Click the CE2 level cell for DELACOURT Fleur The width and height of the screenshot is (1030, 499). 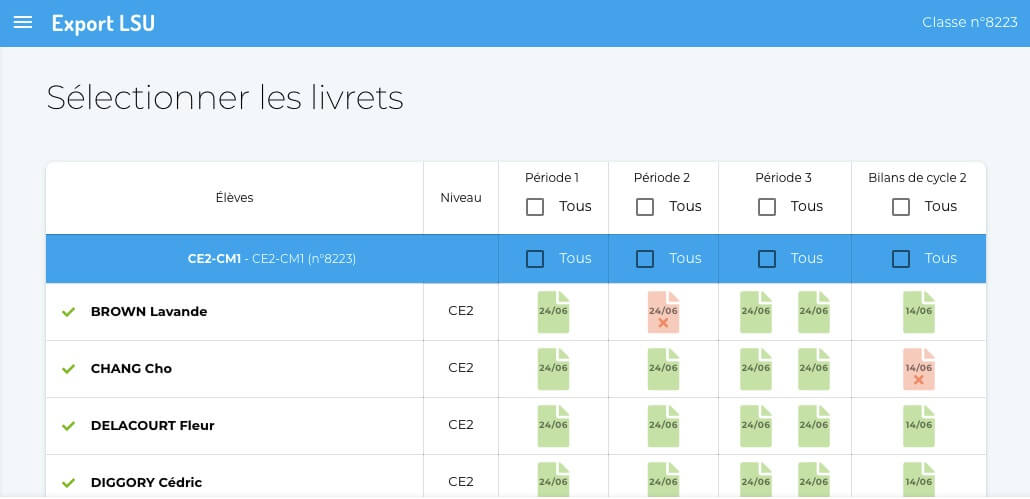(x=460, y=425)
